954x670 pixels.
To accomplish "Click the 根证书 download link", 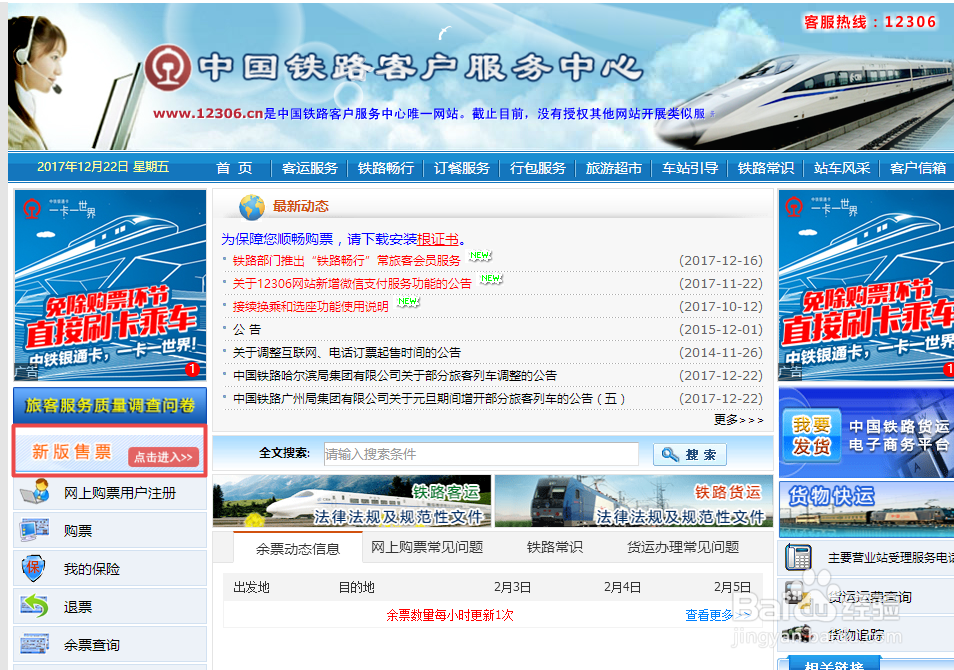I will [437, 239].
